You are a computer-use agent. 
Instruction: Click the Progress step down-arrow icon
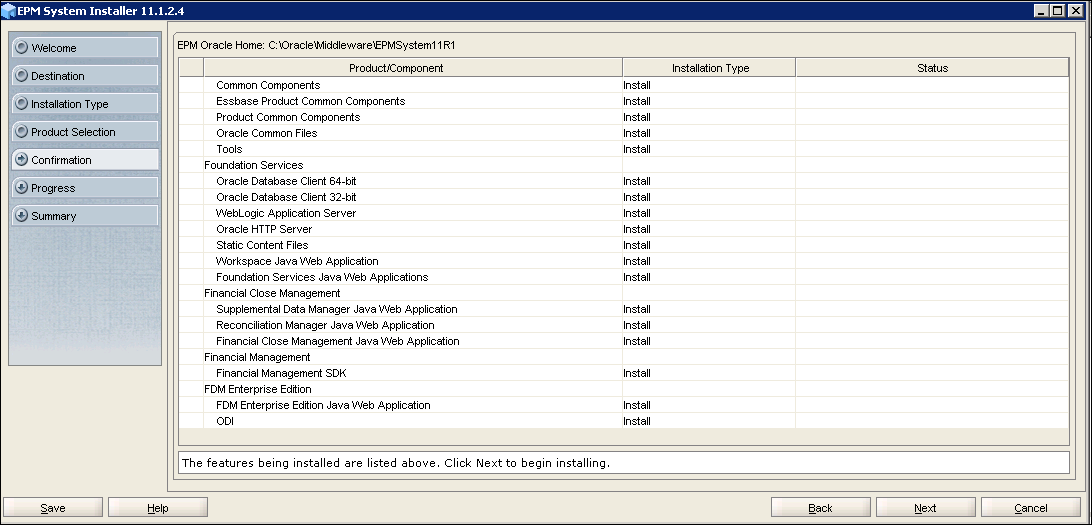click(x=22, y=187)
